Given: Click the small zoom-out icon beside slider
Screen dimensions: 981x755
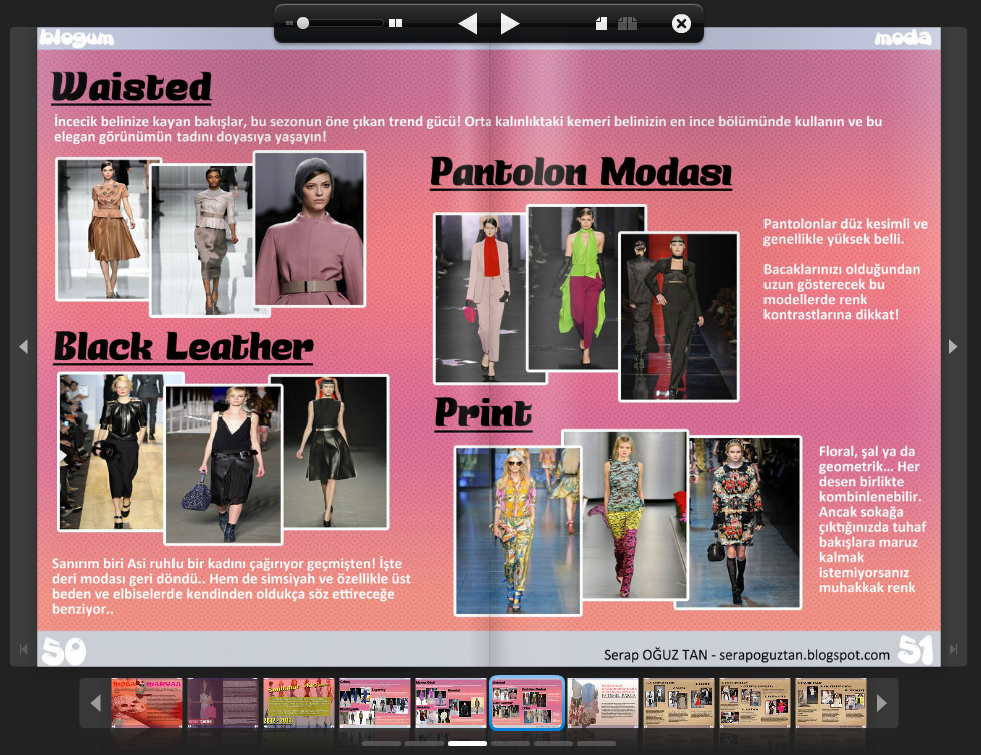Looking at the screenshot, I should tap(289, 23).
